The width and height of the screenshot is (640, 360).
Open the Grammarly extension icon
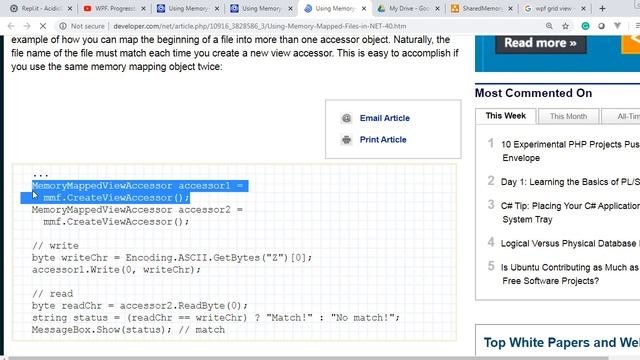585,26
